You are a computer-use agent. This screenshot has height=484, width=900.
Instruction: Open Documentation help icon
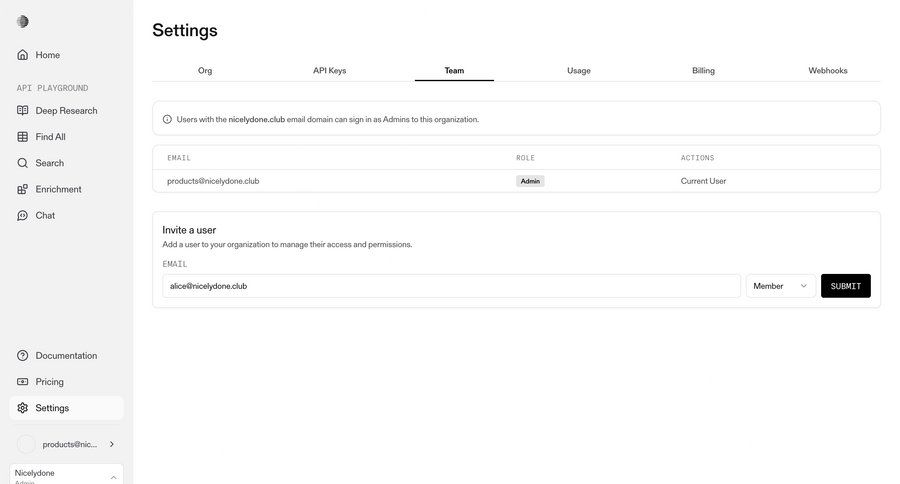(x=23, y=356)
